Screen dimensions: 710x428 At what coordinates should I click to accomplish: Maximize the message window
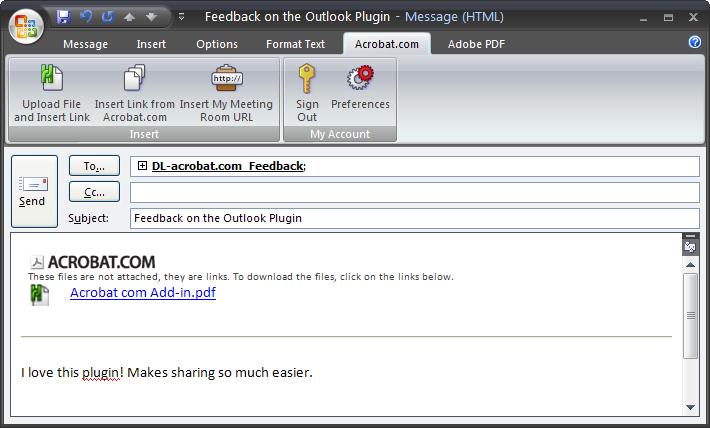[x=668, y=18]
